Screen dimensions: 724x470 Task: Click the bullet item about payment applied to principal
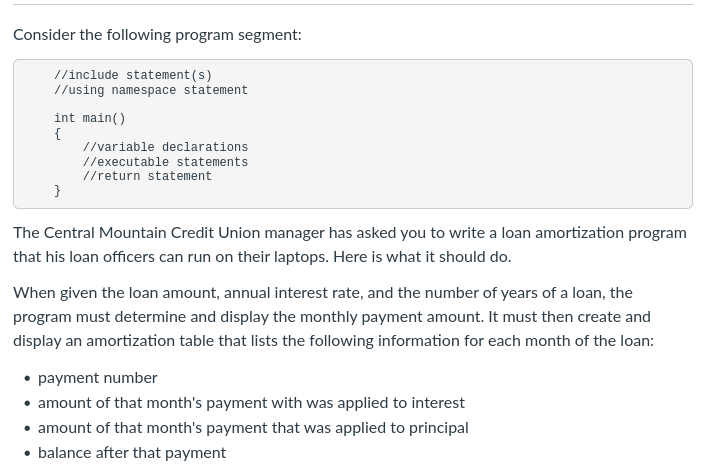(x=253, y=428)
